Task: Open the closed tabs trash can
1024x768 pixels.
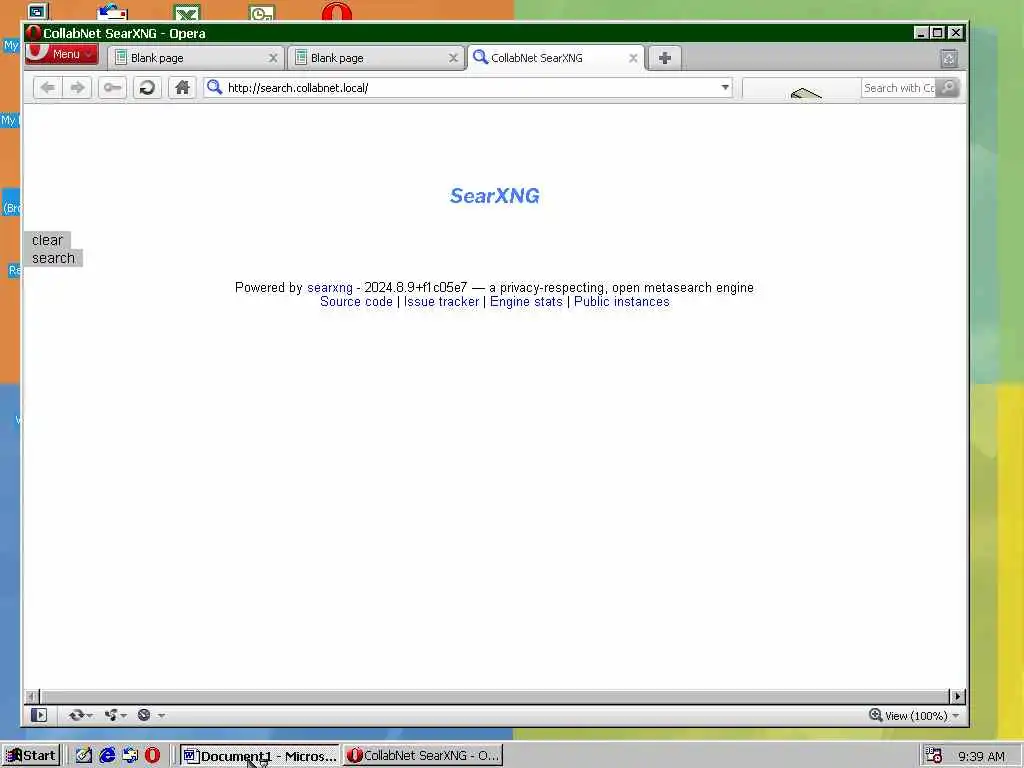Action: (x=949, y=59)
